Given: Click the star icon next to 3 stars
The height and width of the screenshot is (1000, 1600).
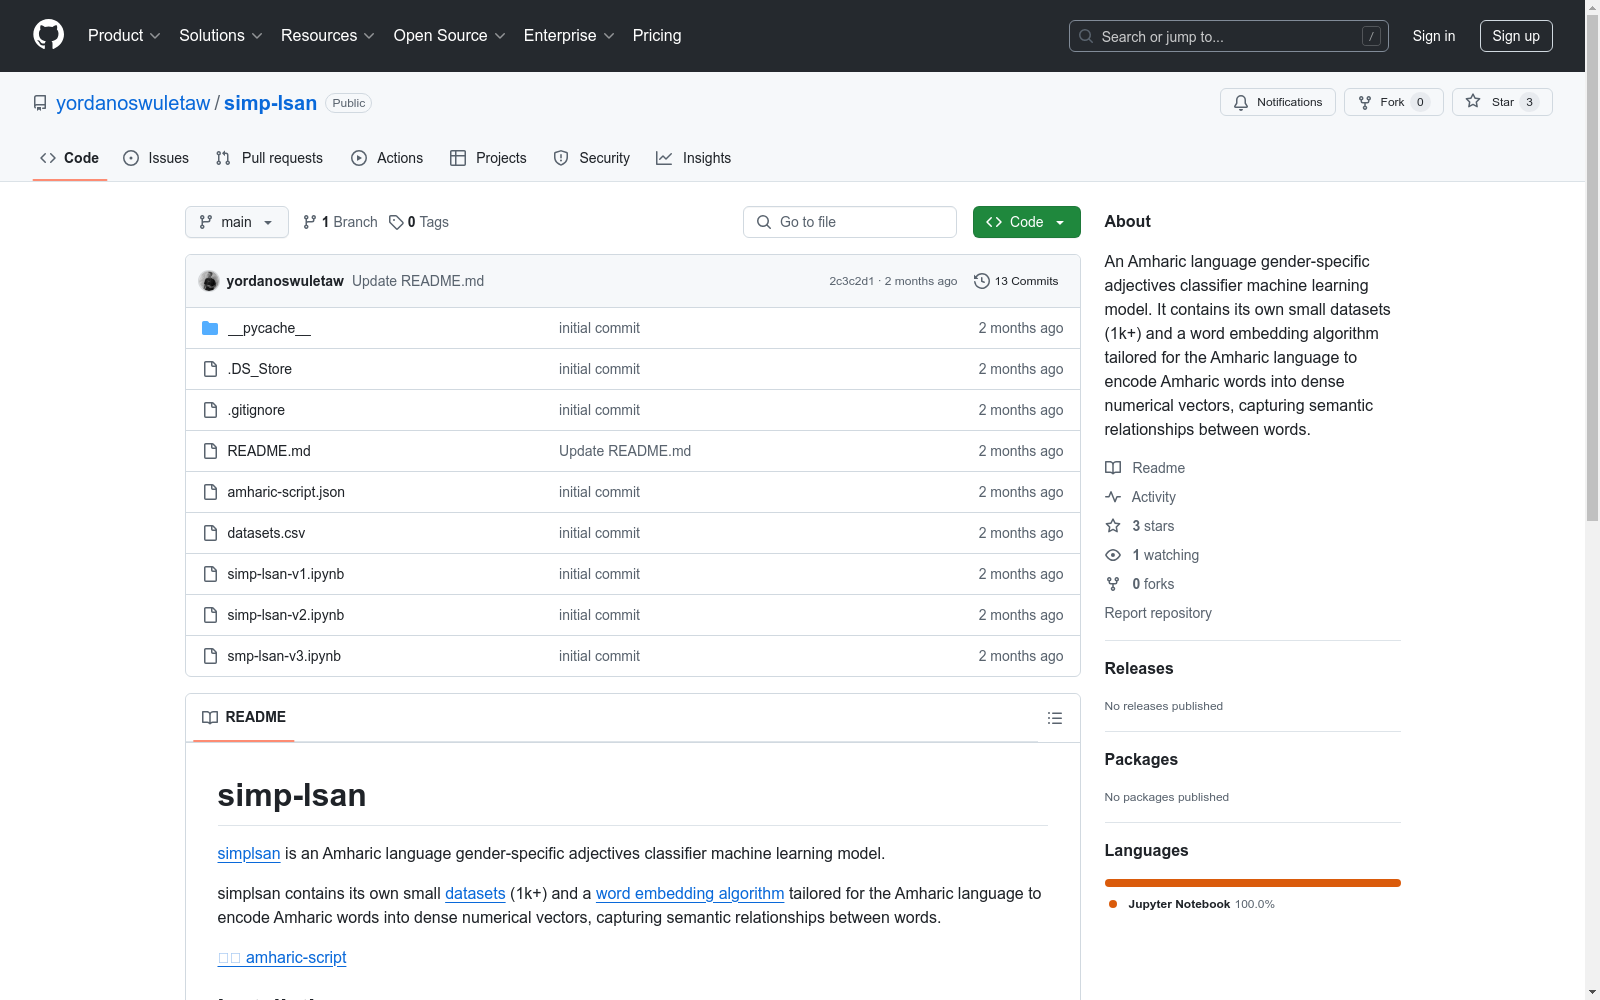Looking at the screenshot, I should (x=1113, y=526).
